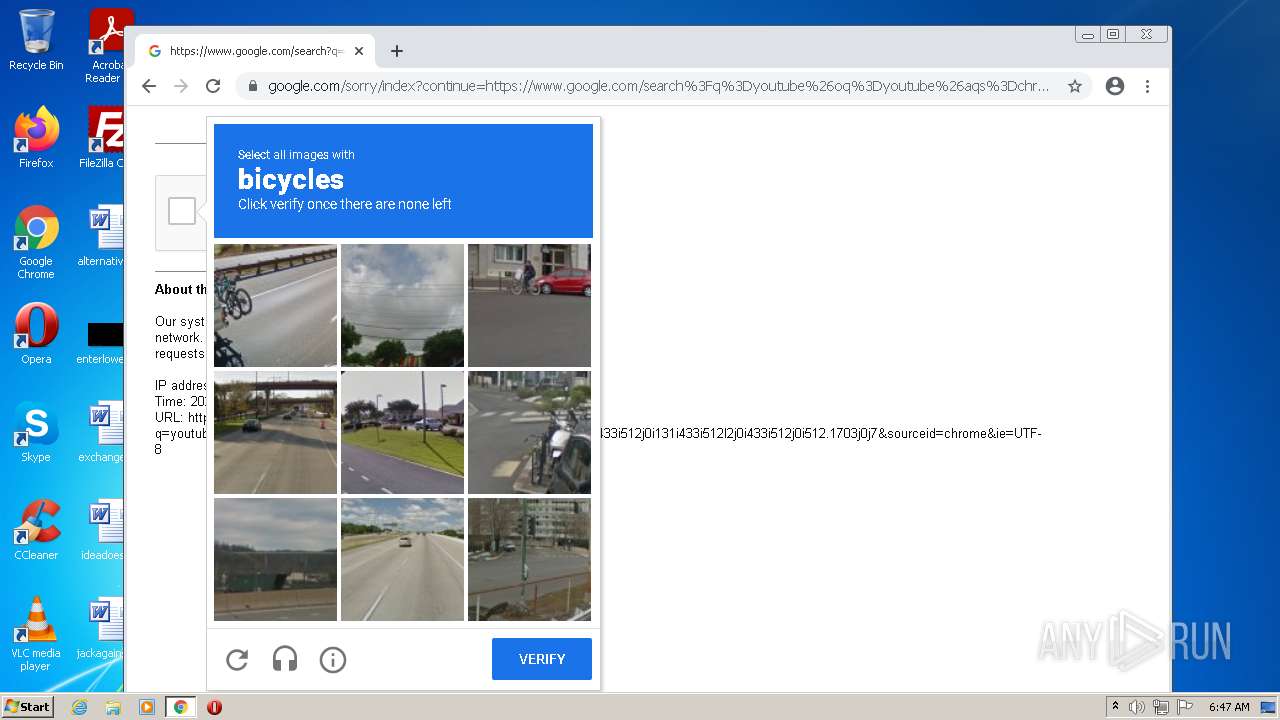Open volume control in system tray
The width and height of the screenshot is (1280, 720).
[x=1137, y=707]
